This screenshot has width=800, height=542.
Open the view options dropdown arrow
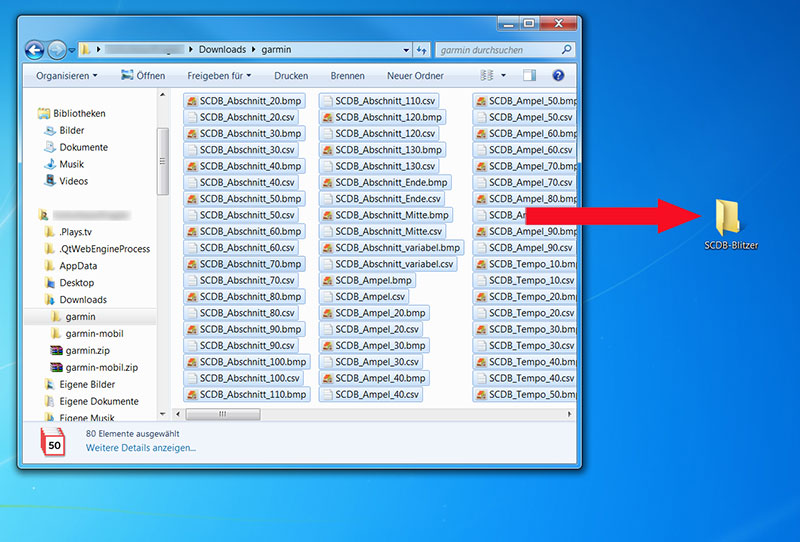(x=503, y=75)
